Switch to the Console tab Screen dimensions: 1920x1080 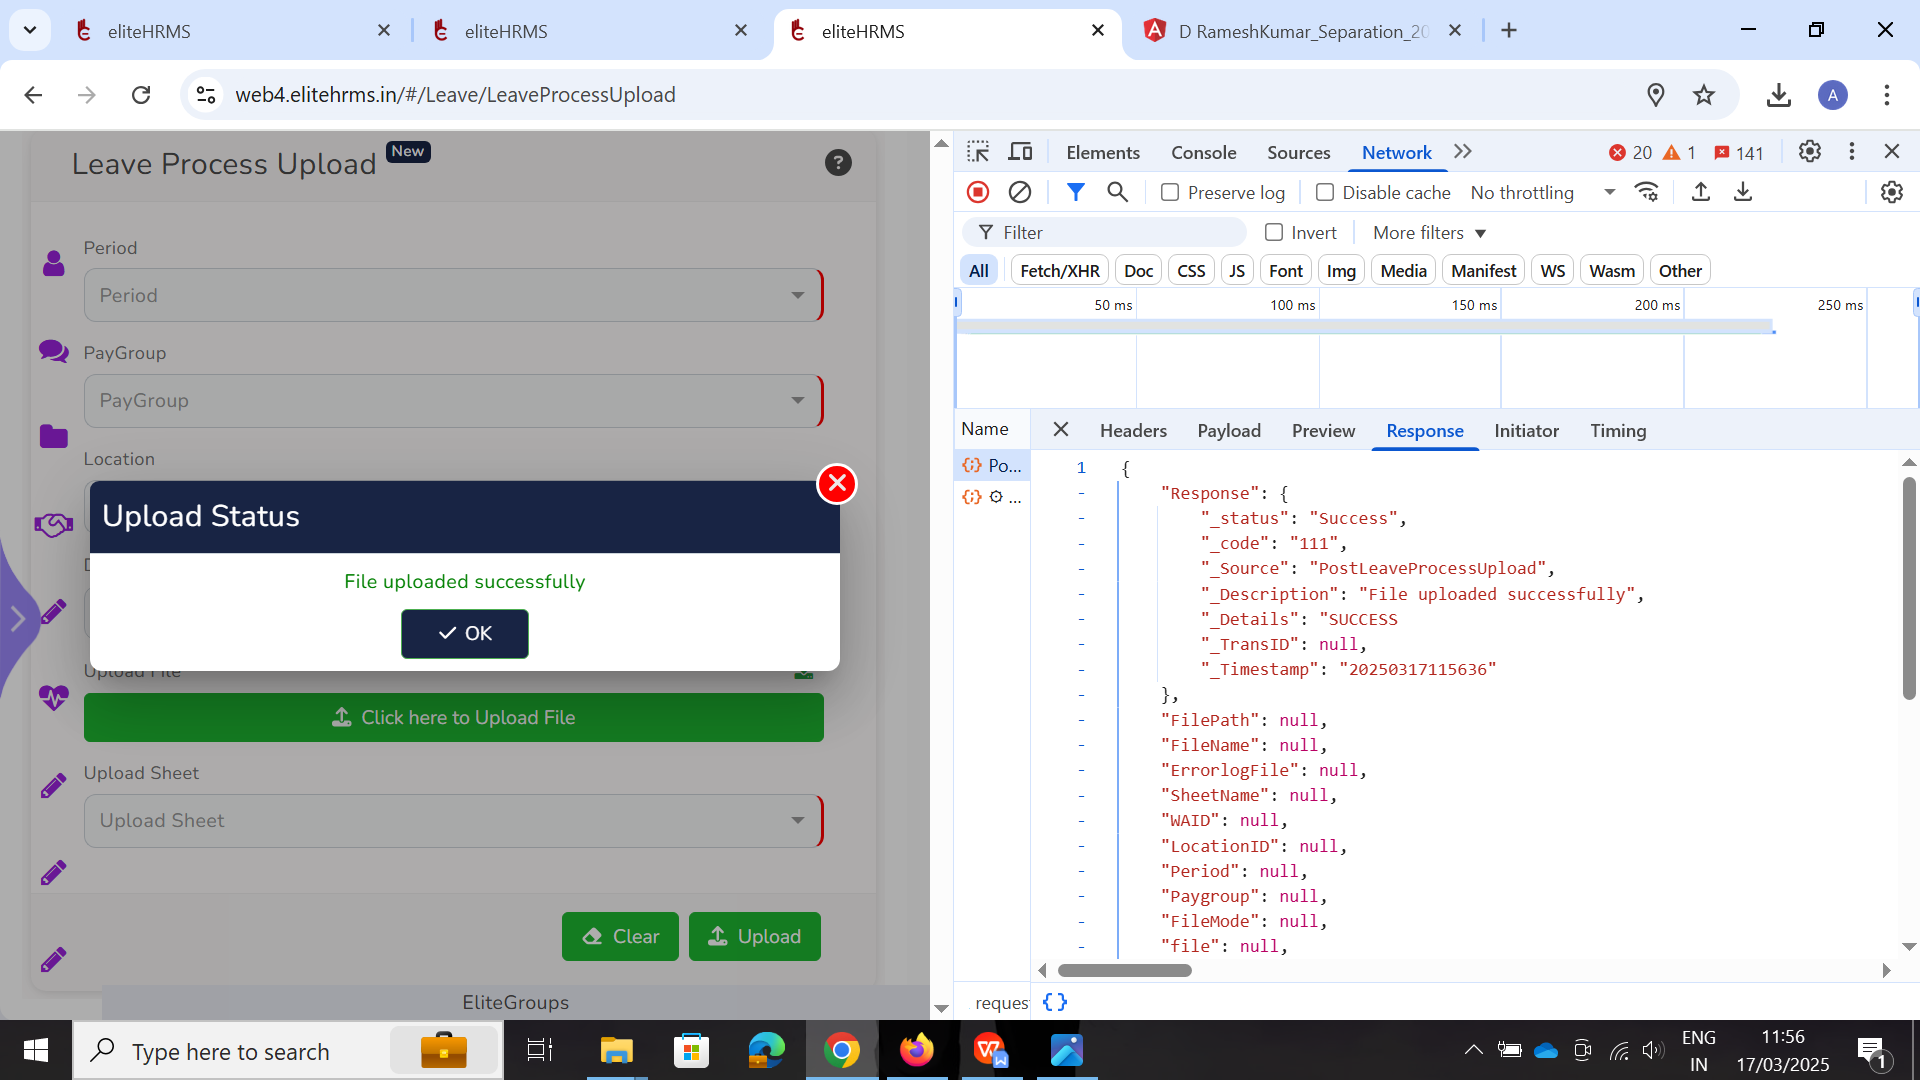[x=1203, y=152]
